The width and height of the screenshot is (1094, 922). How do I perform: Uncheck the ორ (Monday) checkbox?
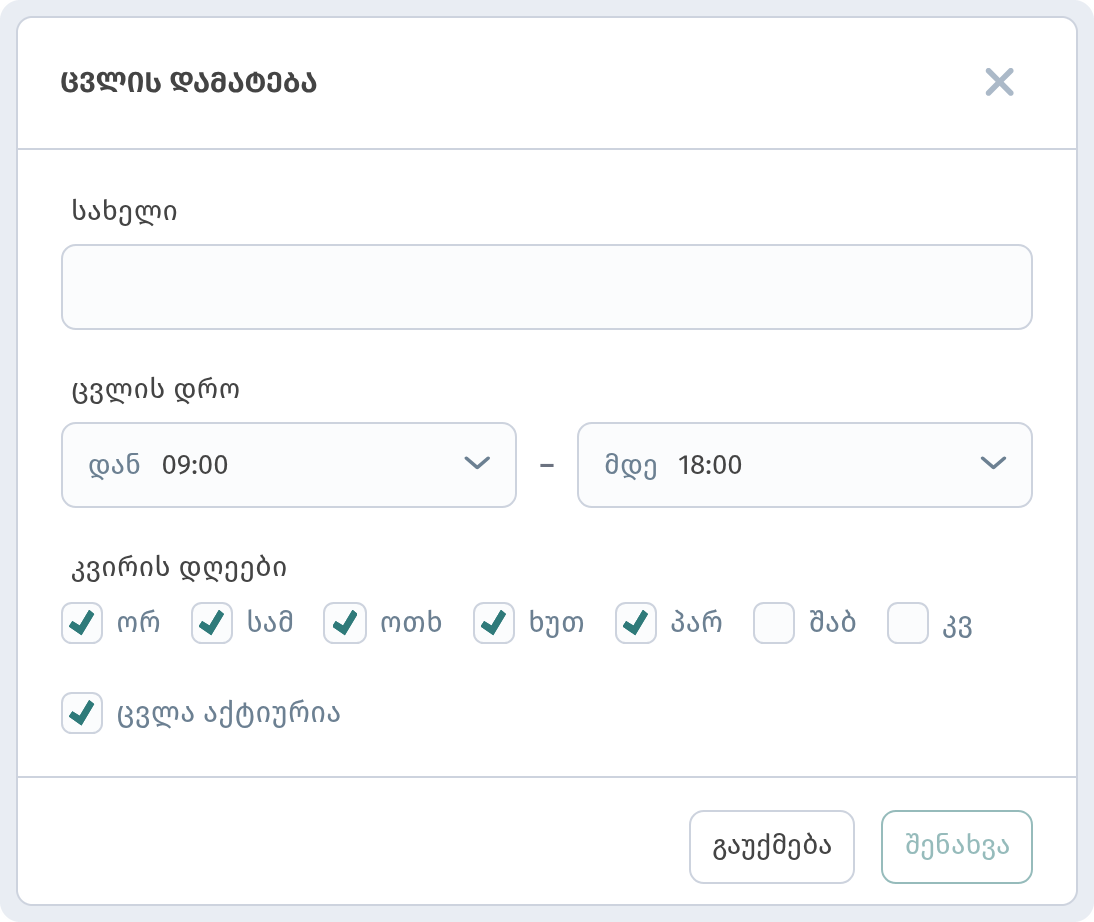[82, 623]
